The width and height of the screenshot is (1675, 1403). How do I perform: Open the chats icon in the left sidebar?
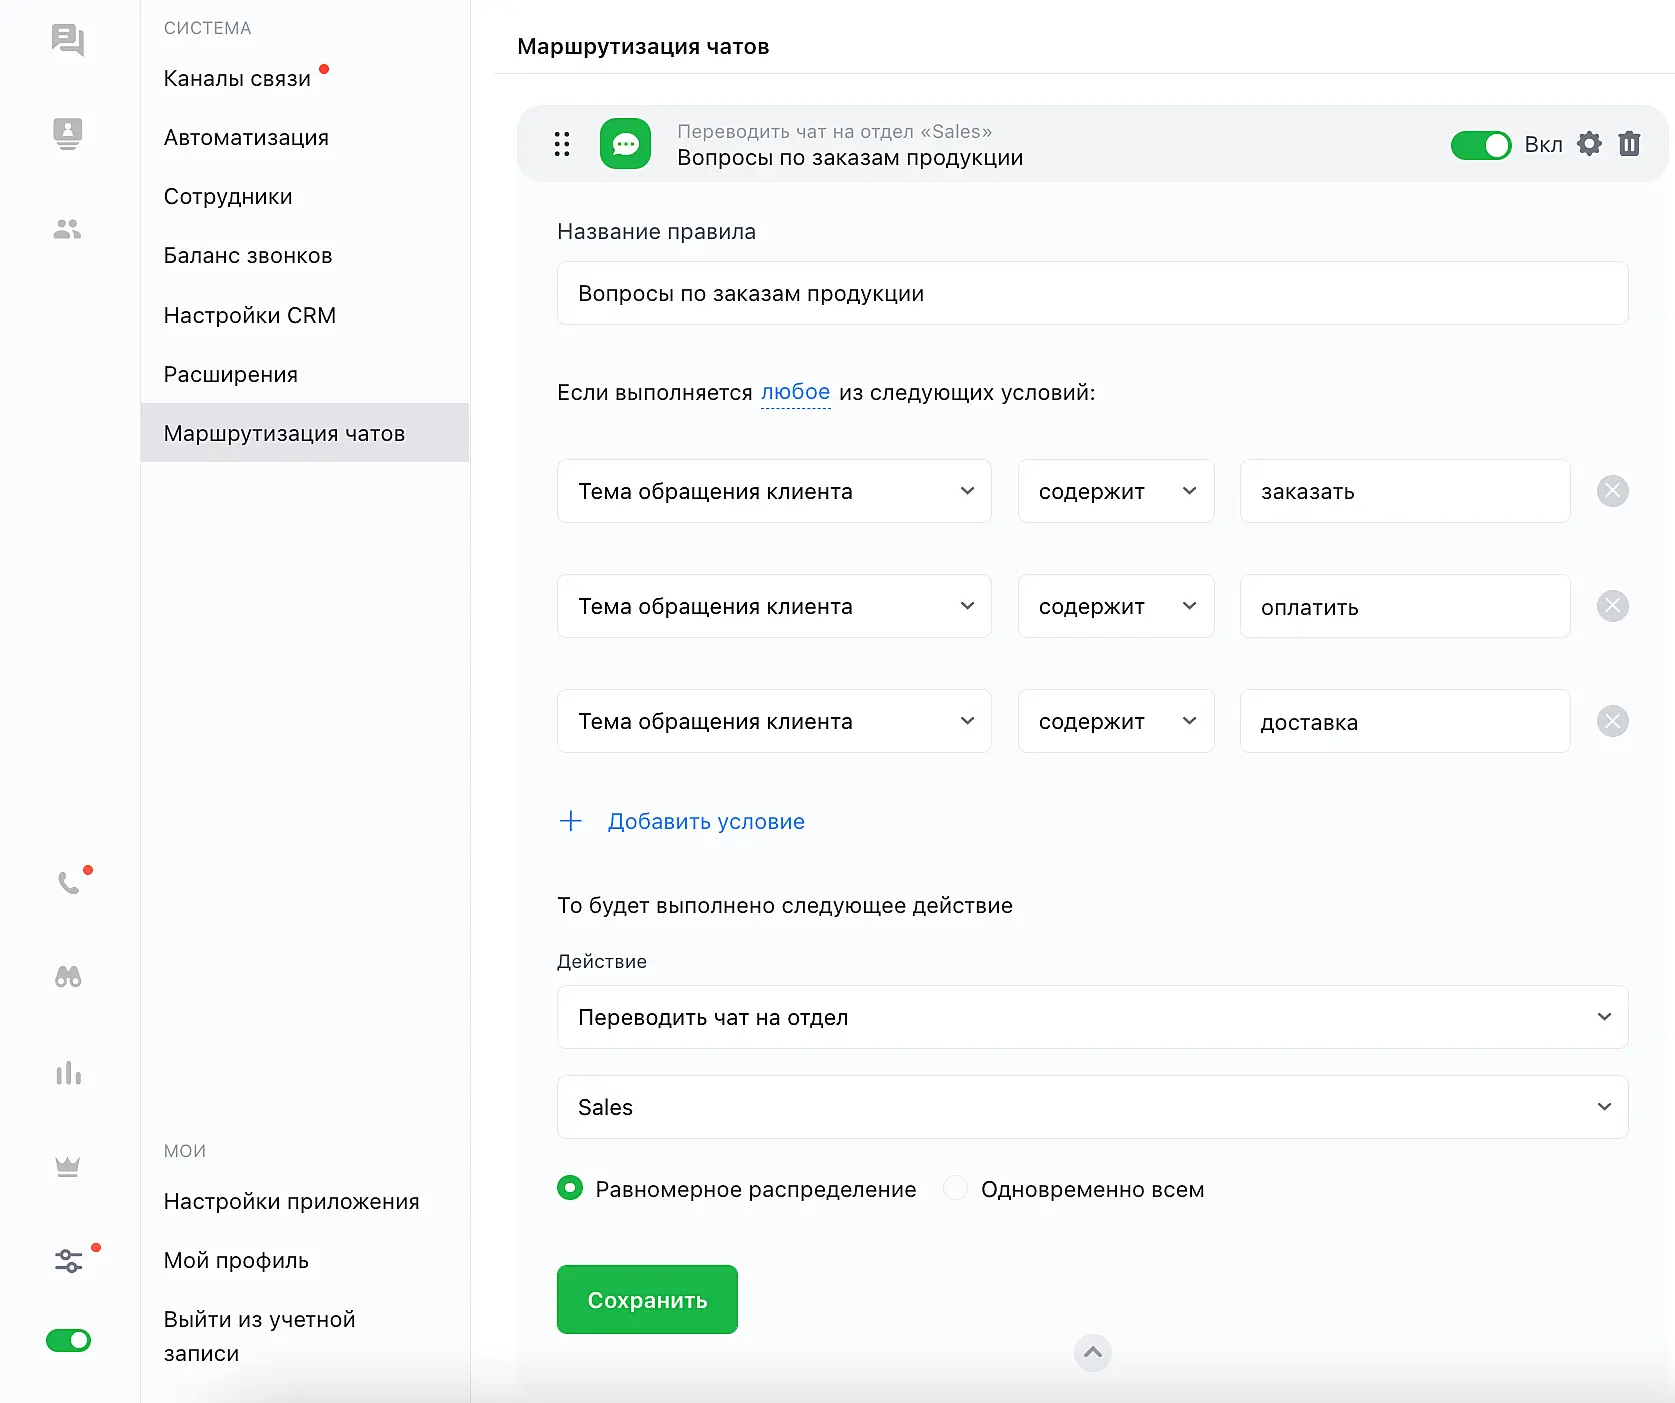pyautogui.click(x=67, y=40)
